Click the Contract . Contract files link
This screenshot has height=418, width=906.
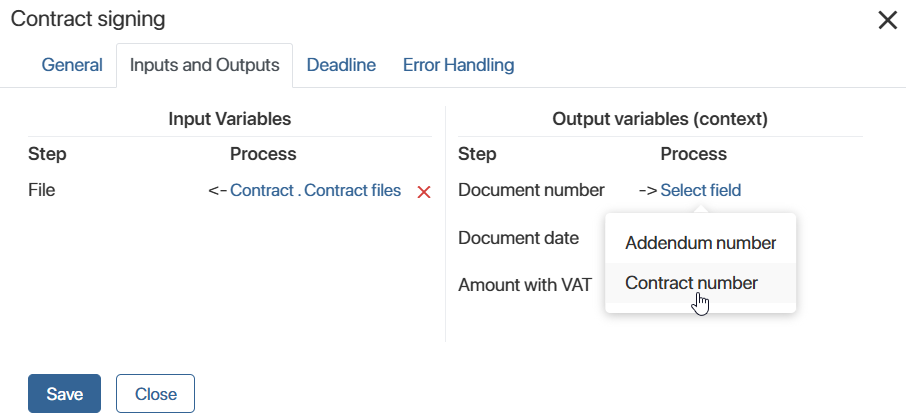coord(315,190)
